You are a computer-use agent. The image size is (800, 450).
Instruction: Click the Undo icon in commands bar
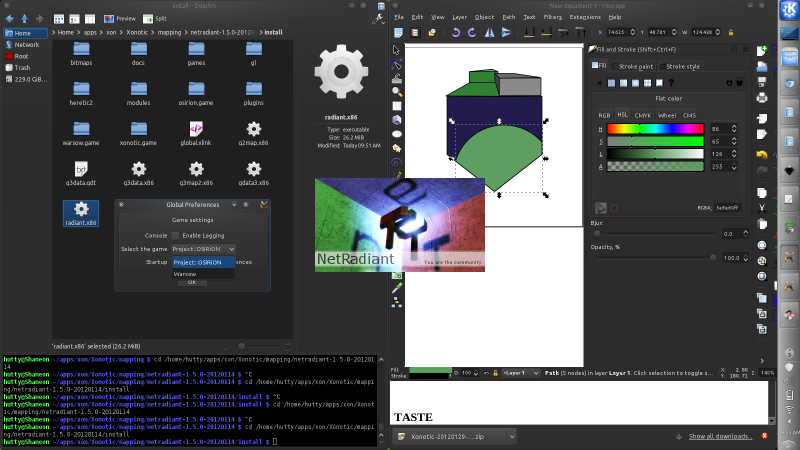762,154
